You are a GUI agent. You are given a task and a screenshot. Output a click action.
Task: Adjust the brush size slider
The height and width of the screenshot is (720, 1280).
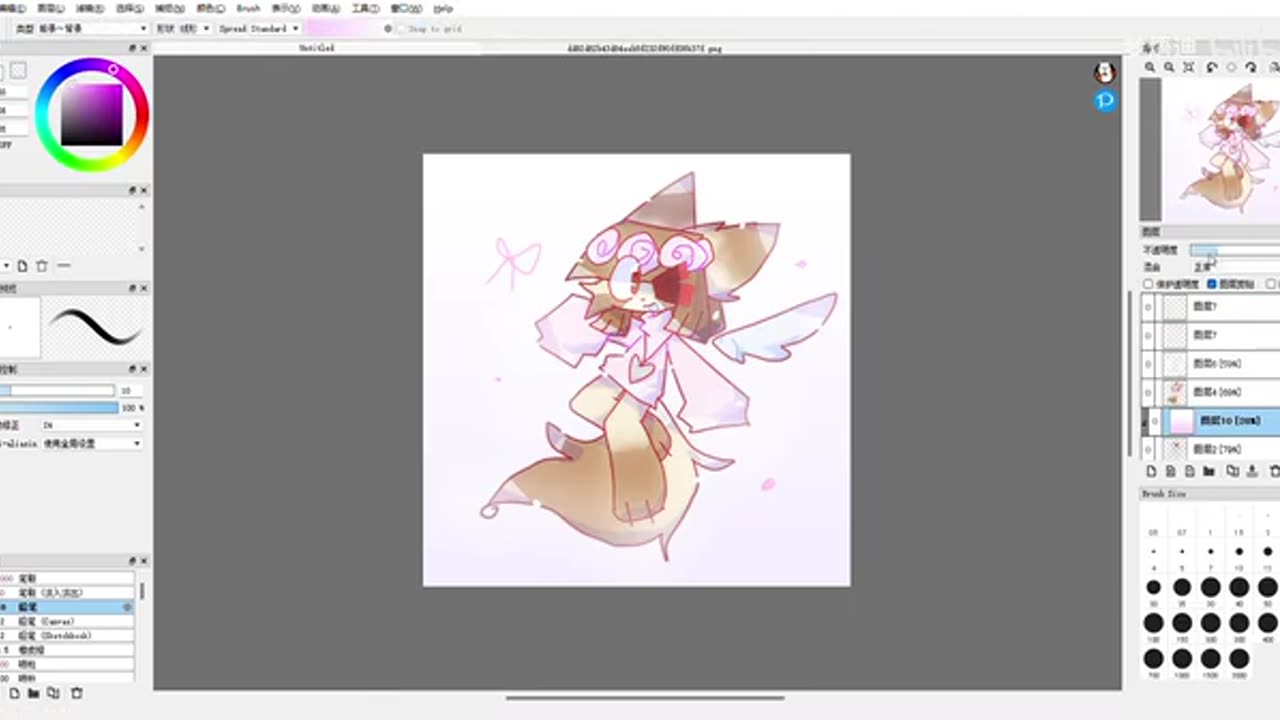(58, 390)
